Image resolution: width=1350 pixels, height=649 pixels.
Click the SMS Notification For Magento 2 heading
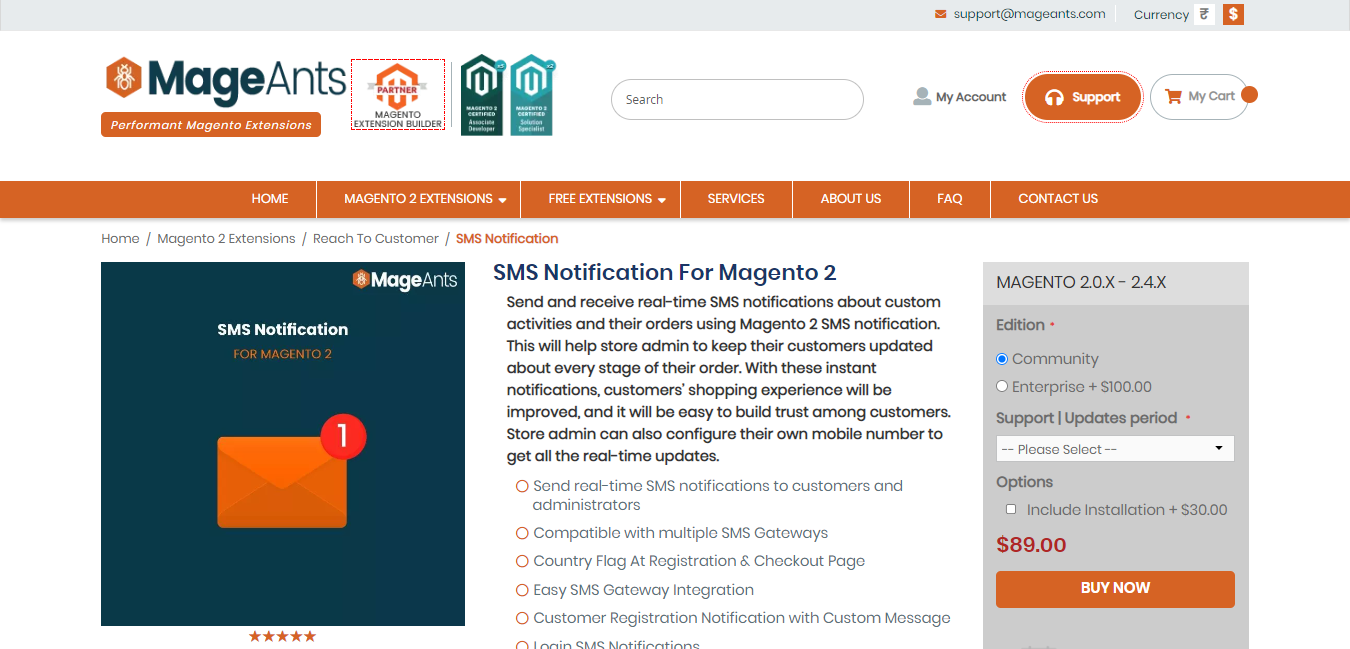[x=665, y=272]
